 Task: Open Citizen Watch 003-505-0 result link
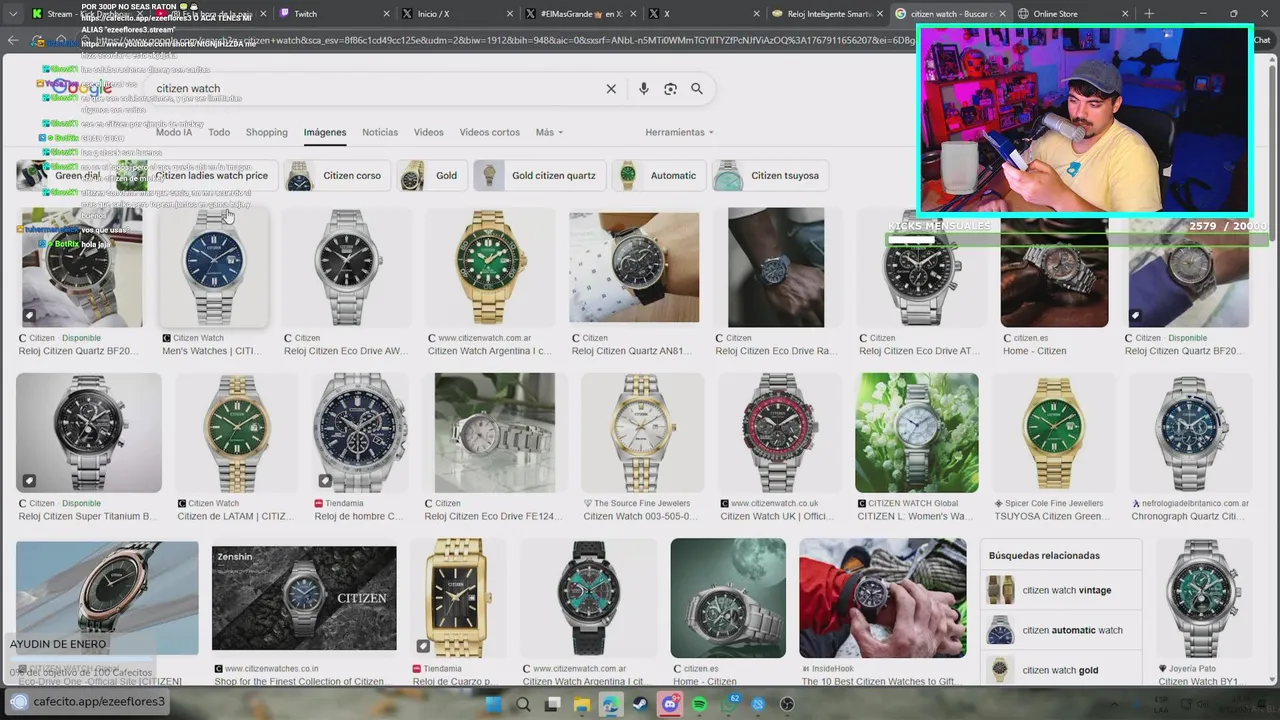640,517
